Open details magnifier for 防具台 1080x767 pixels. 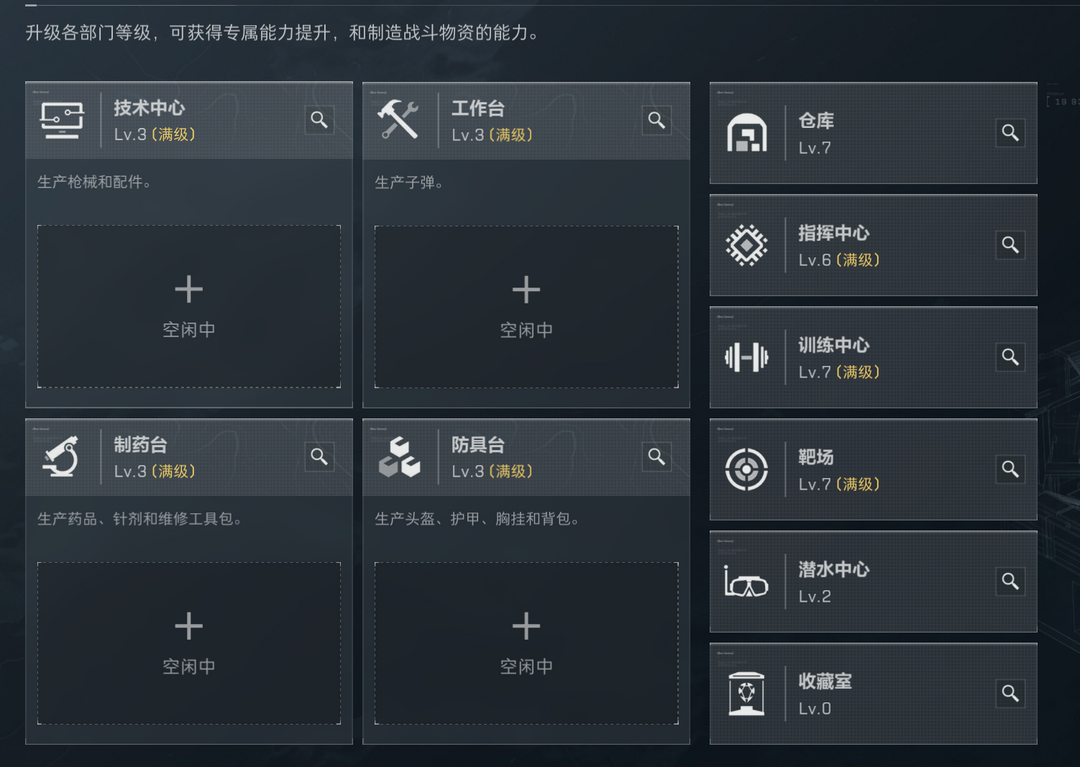click(656, 457)
